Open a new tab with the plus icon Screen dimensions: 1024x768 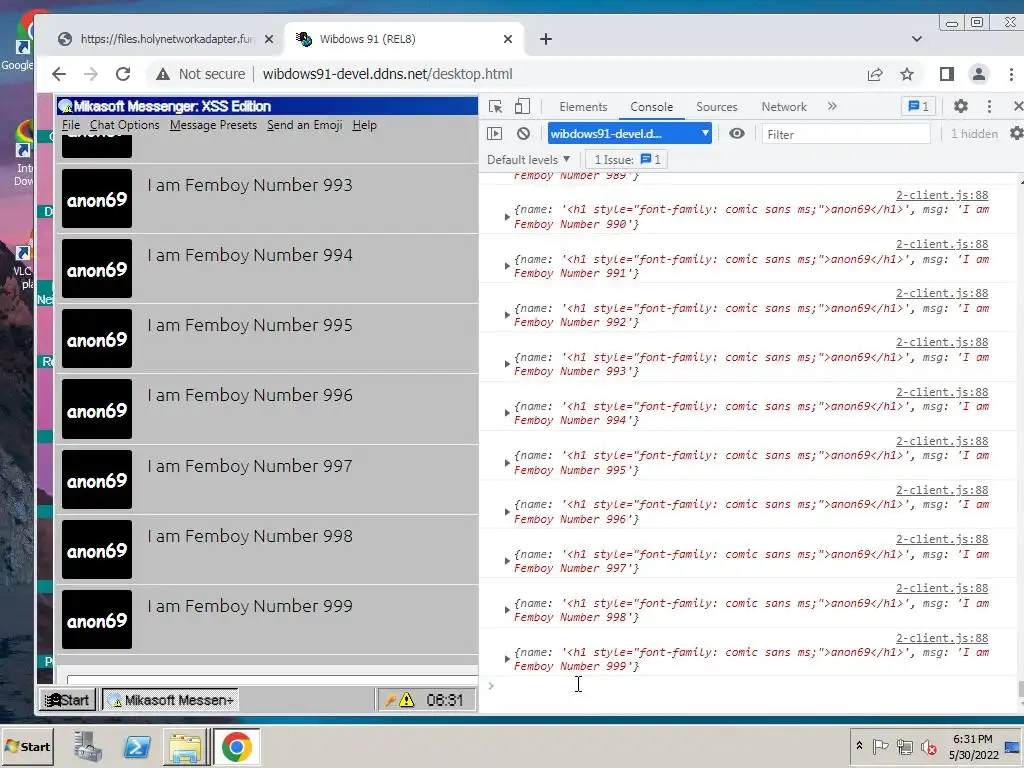tap(546, 39)
